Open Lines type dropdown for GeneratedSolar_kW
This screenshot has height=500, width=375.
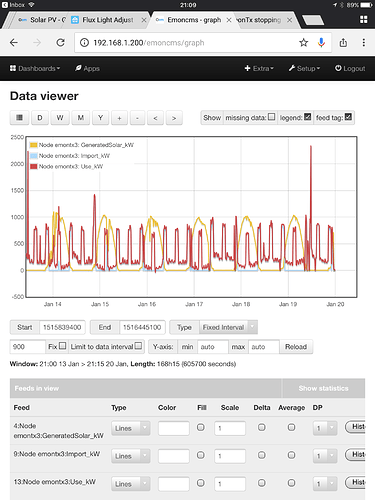point(131,428)
